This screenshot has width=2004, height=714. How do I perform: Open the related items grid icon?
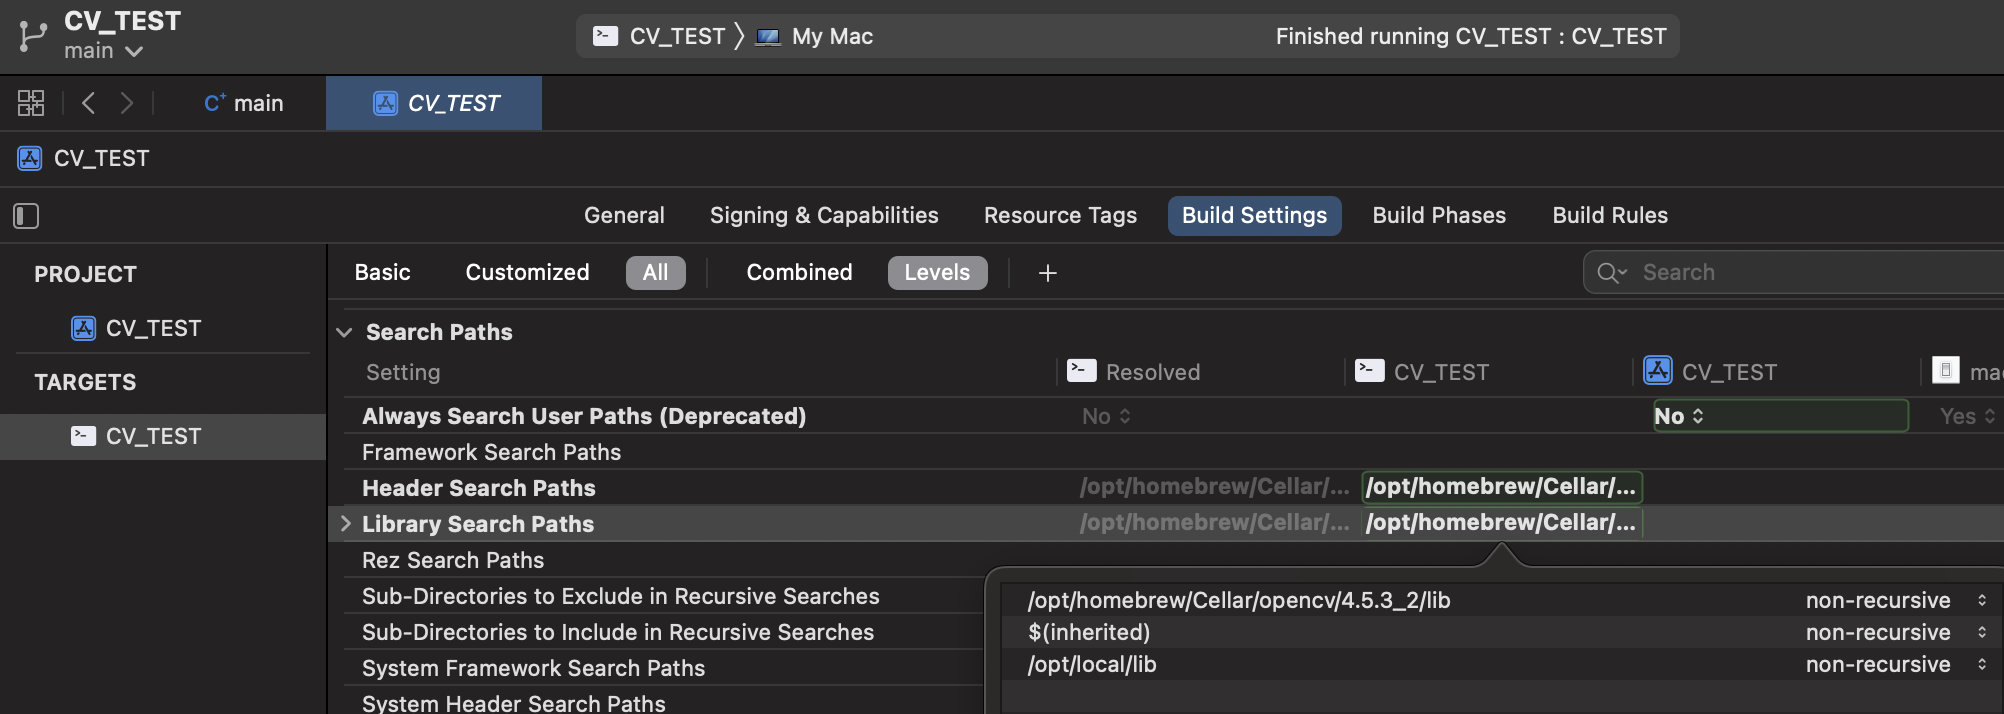click(31, 103)
